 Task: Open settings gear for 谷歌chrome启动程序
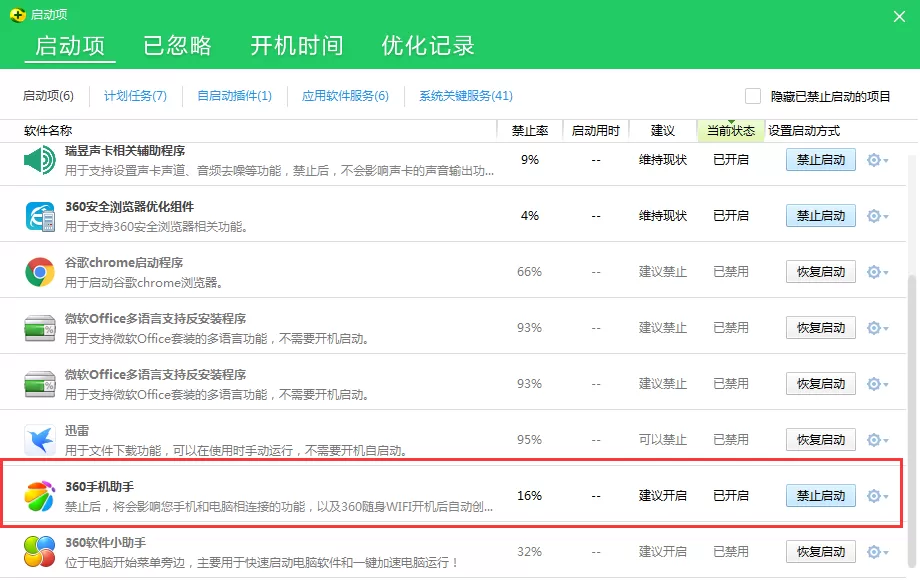[x=877, y=272]
